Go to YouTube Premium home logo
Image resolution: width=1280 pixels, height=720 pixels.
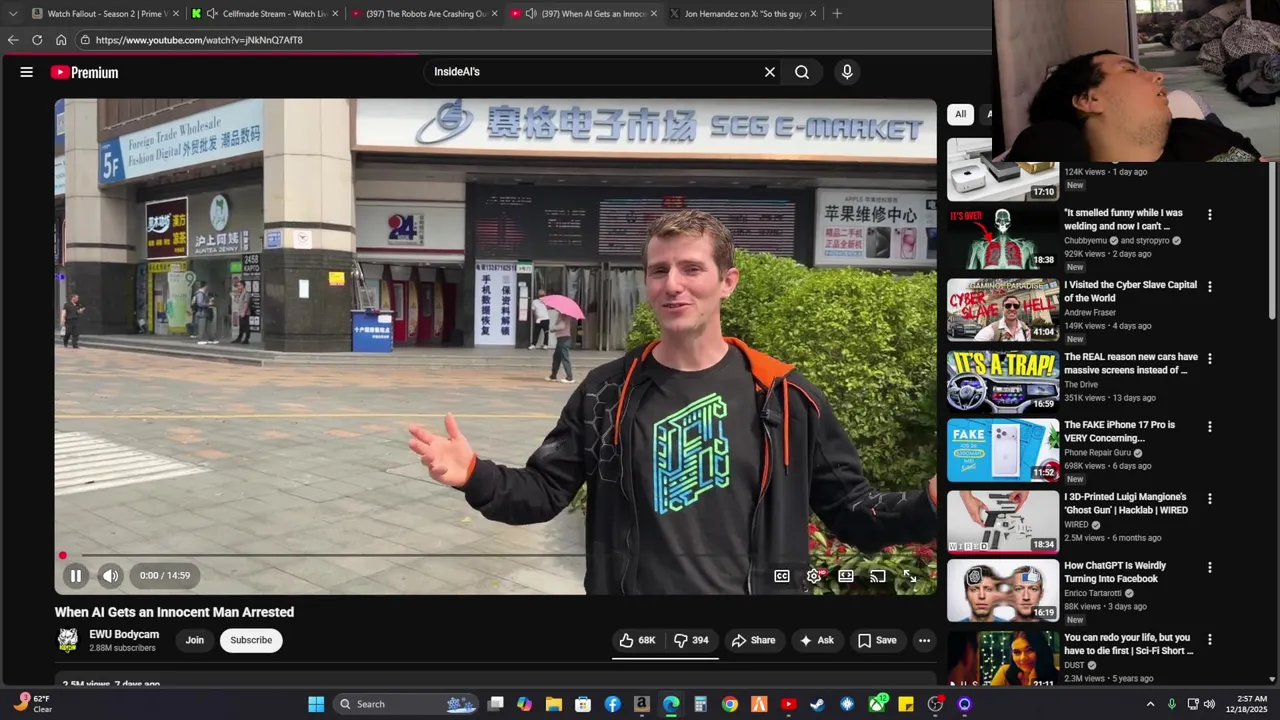tap(85, 72)
